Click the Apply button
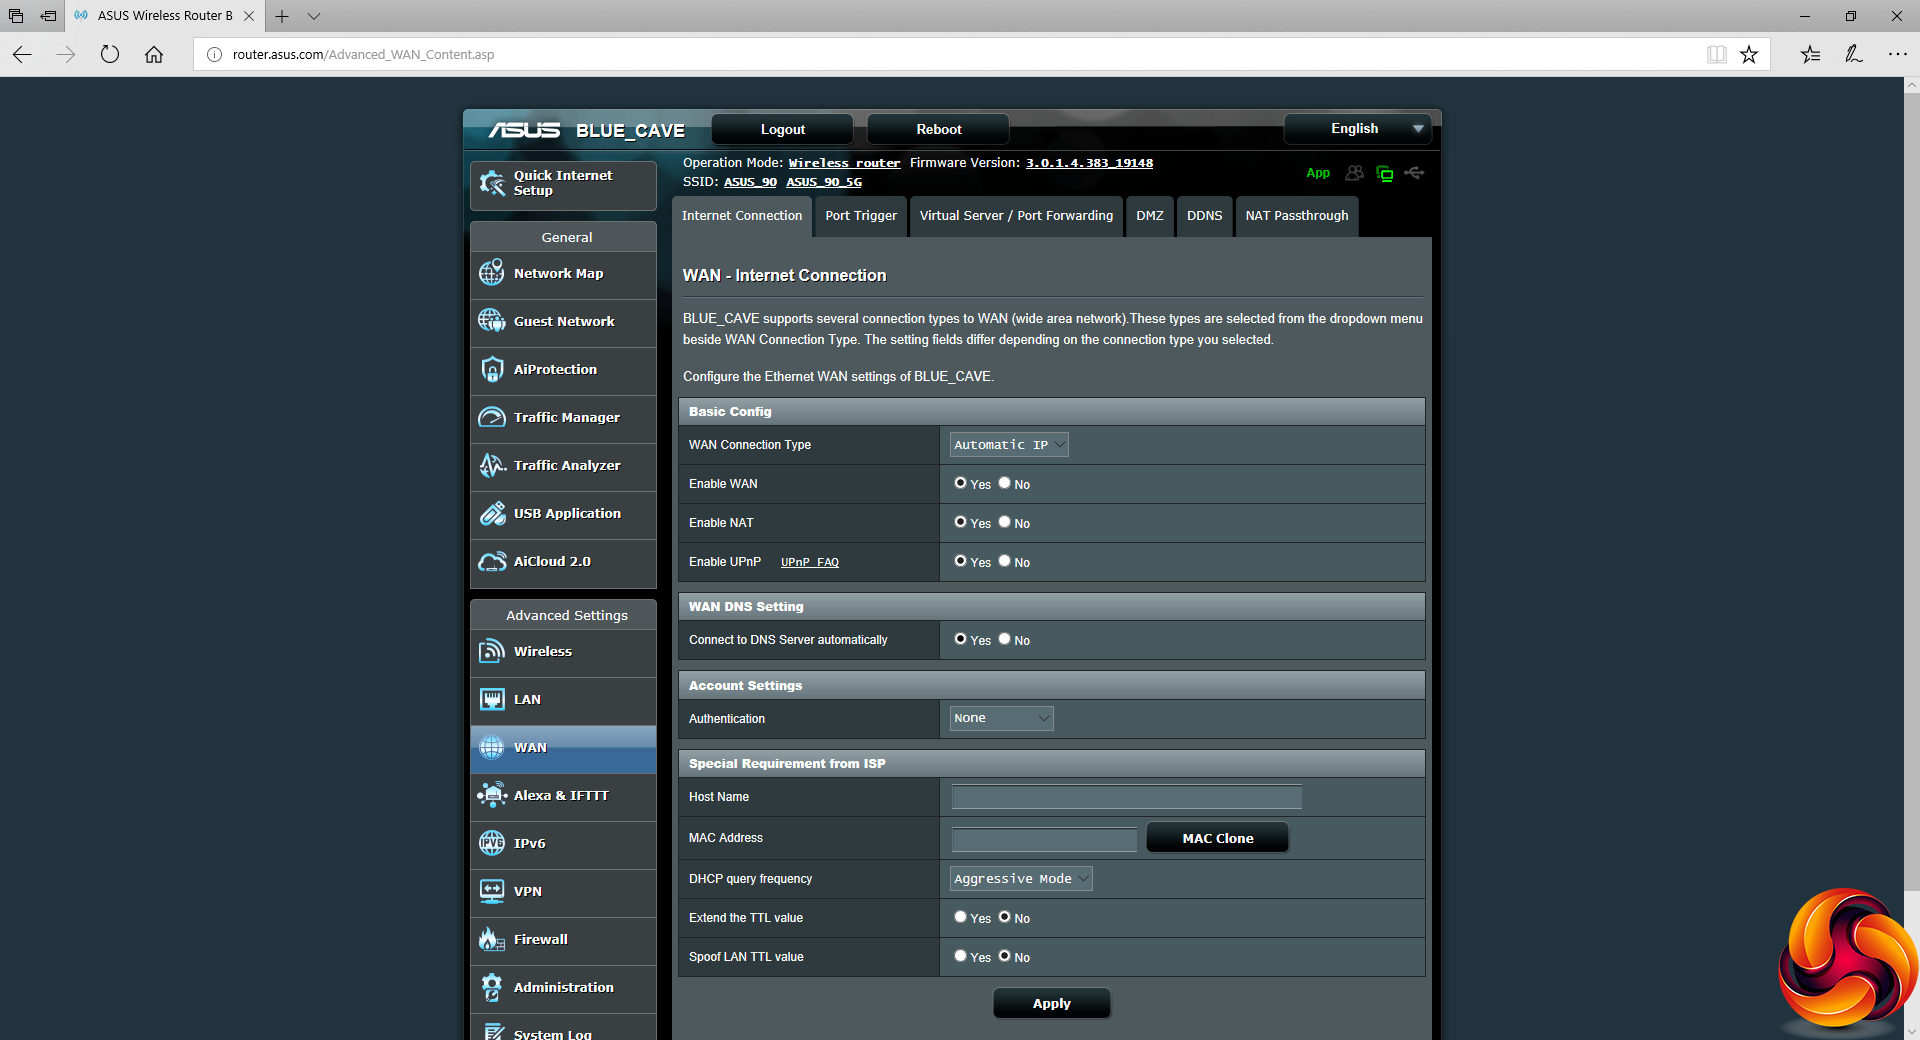Viewport: 1920px width, 1040px height. (1051, 1003)
